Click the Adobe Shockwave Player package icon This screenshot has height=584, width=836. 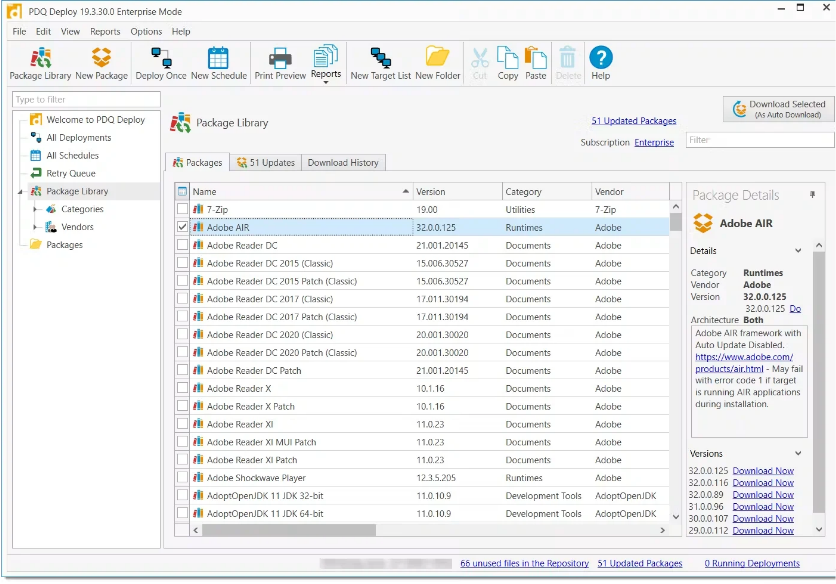coord(198,477)
